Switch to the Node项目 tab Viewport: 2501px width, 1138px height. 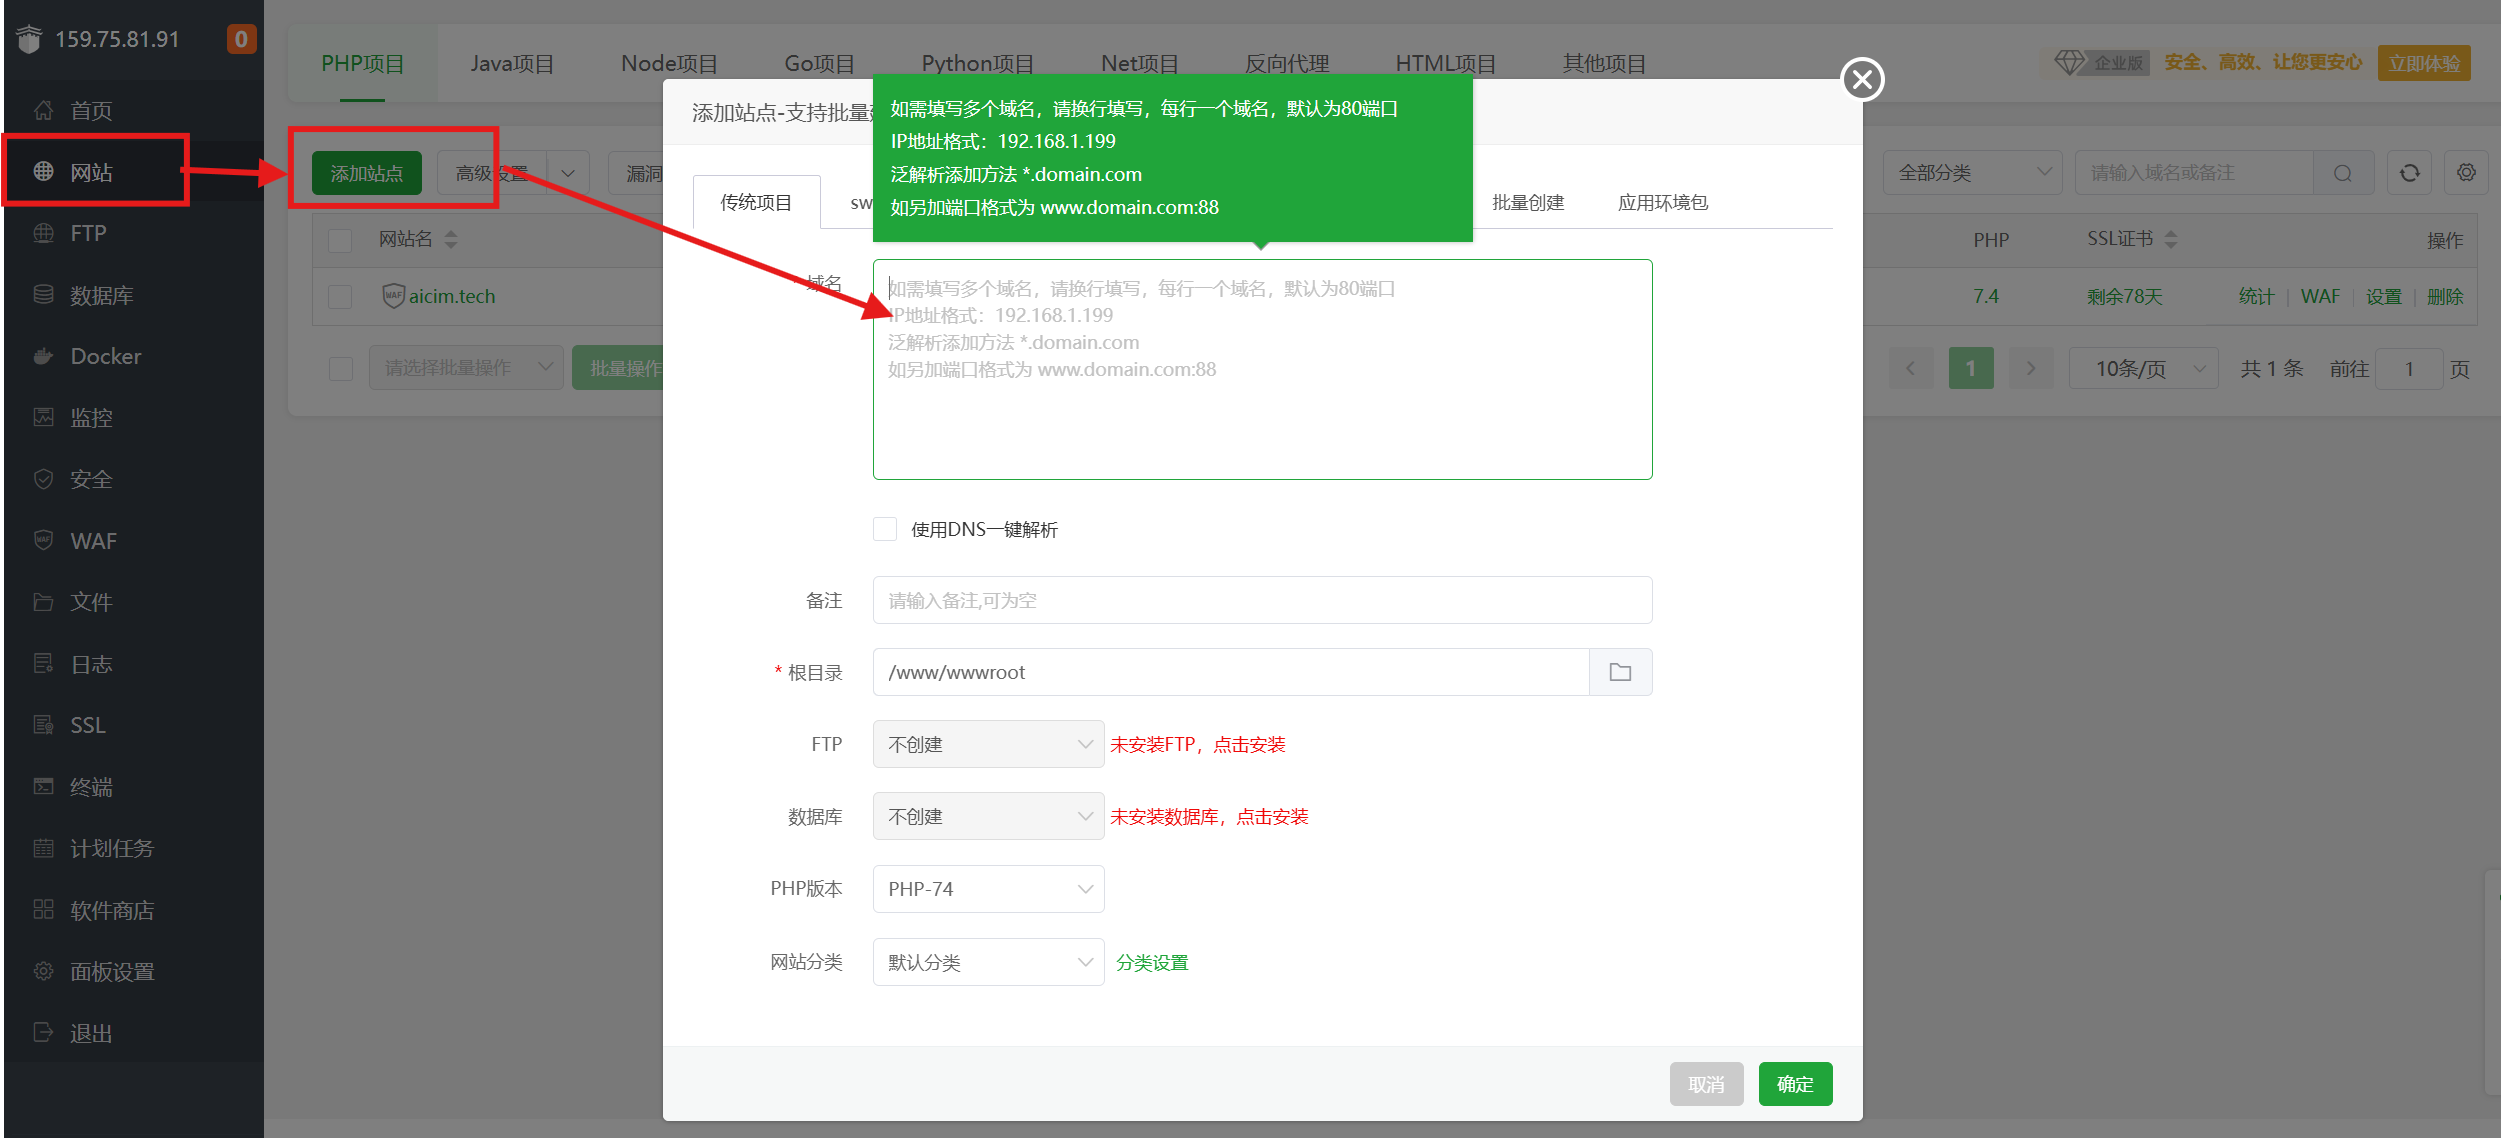click(x=669, y=63)
